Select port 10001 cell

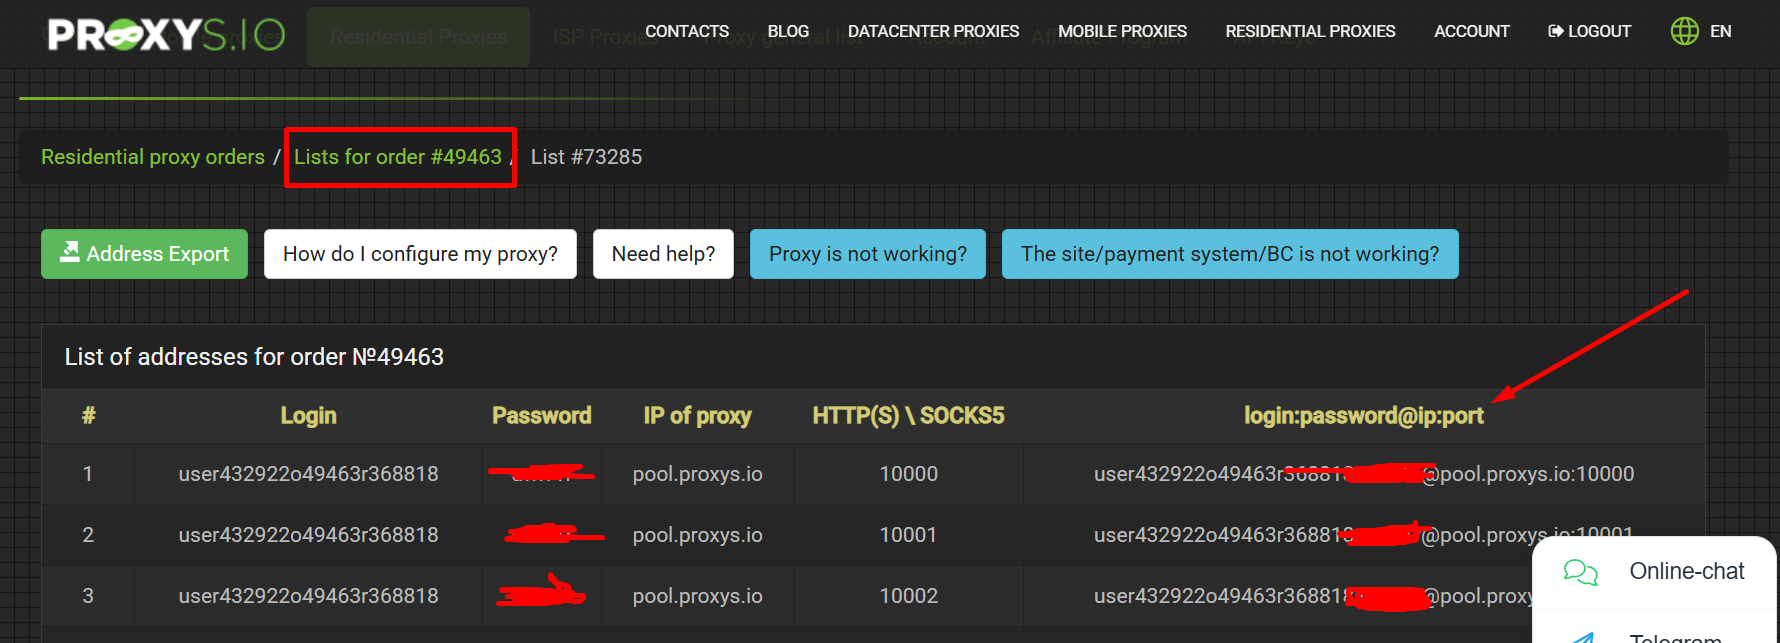pos(908,535)
